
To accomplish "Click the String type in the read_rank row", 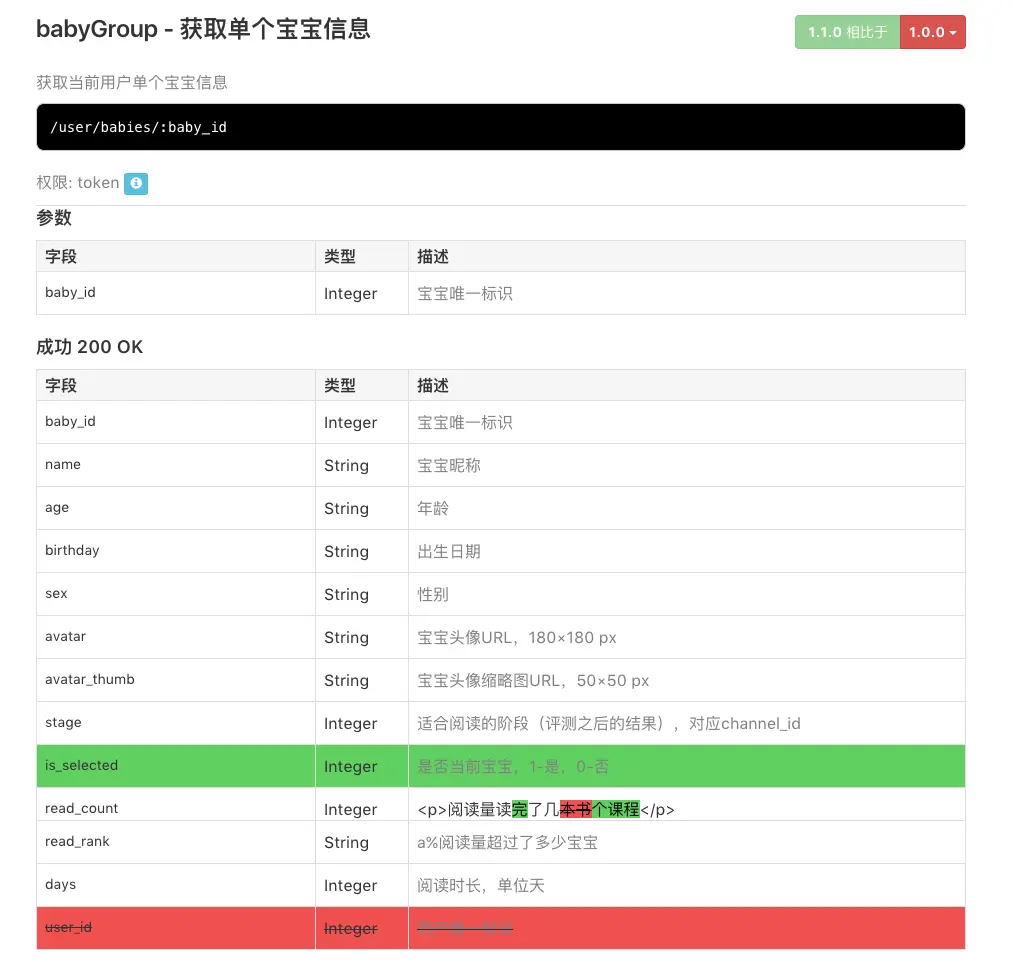I will 346,842.
